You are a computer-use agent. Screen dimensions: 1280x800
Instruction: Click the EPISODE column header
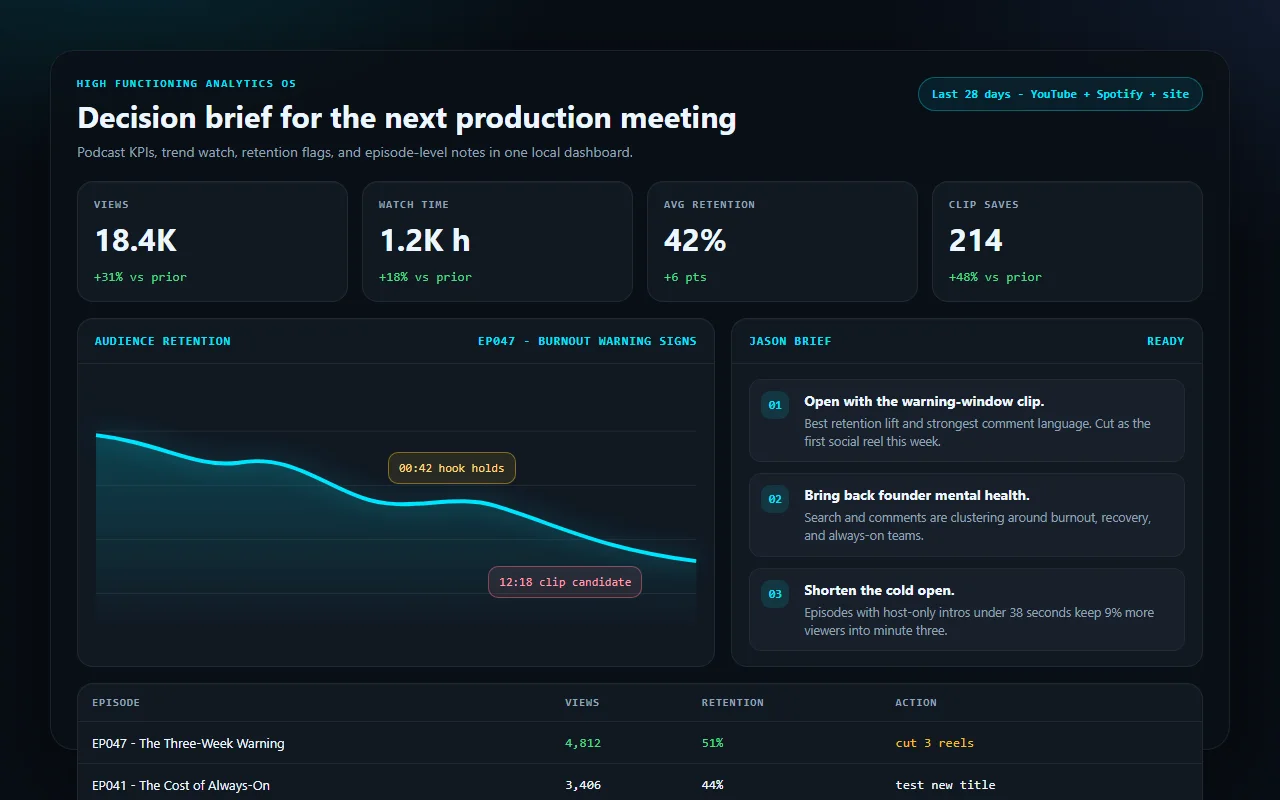(x=116, y=703)
